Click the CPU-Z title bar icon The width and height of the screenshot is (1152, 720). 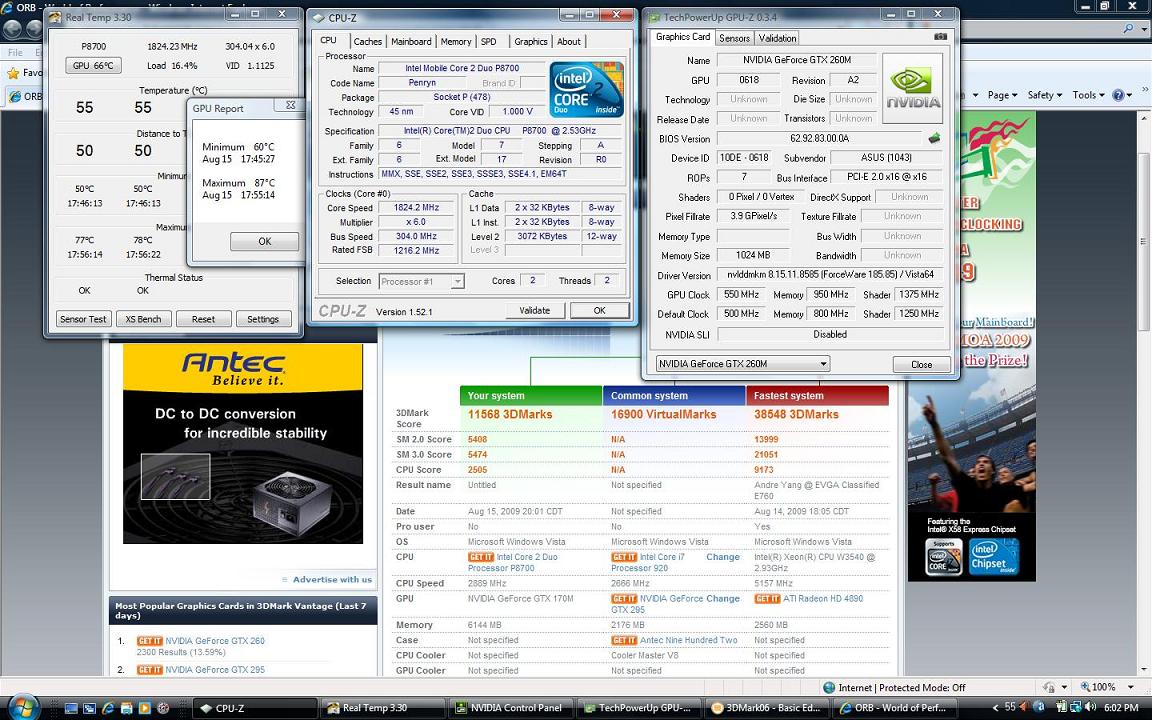(319, 18)
